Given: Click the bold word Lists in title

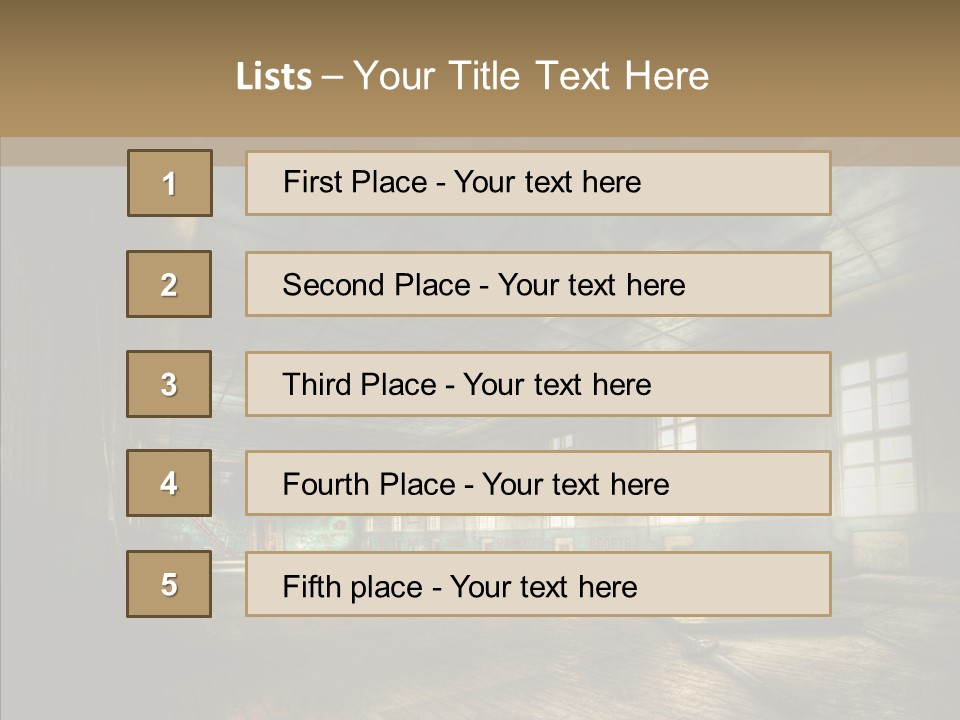Looking at the screenshot, I should [273, 77].
